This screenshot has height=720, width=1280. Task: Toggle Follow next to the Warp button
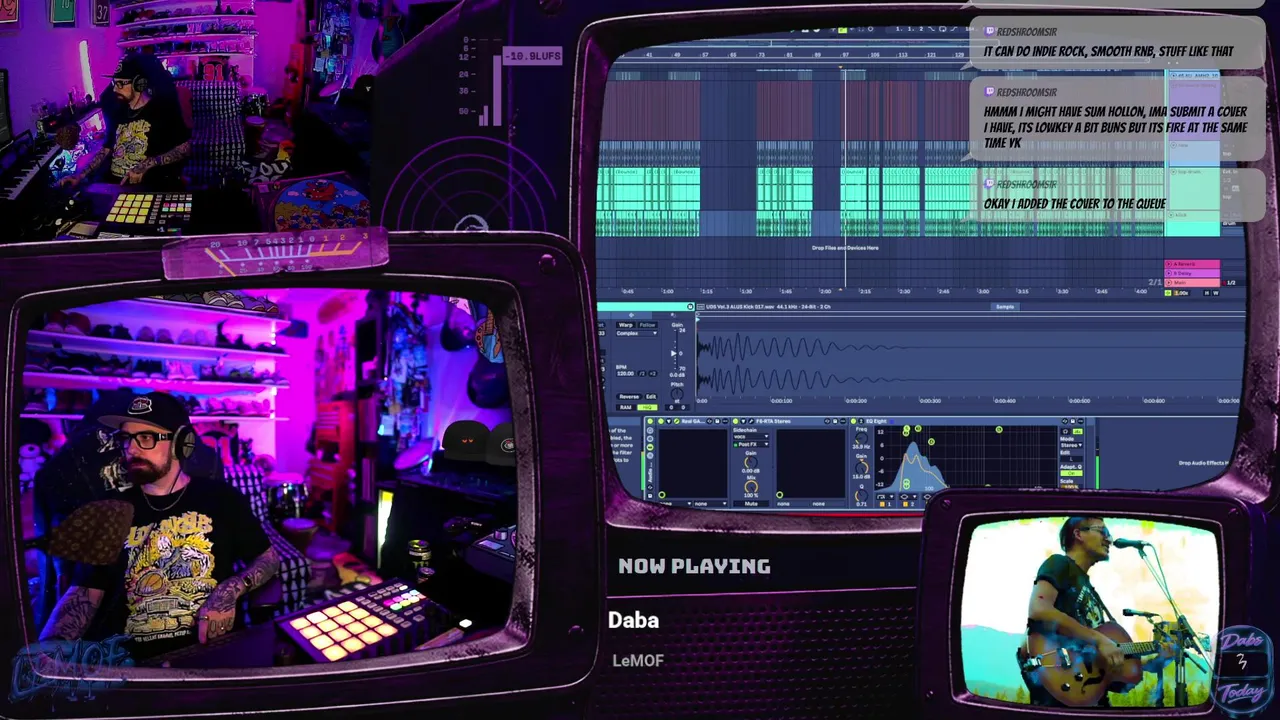[648, 325]
